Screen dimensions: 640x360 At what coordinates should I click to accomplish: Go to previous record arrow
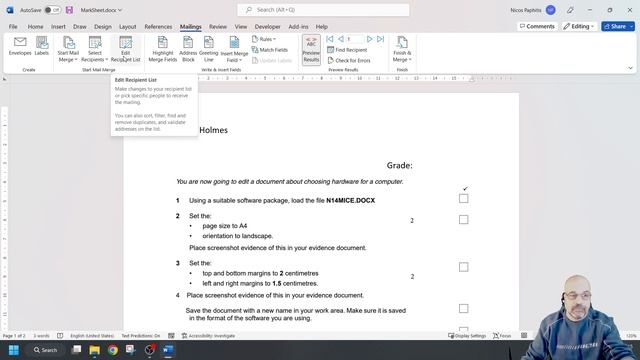(340, 39)
